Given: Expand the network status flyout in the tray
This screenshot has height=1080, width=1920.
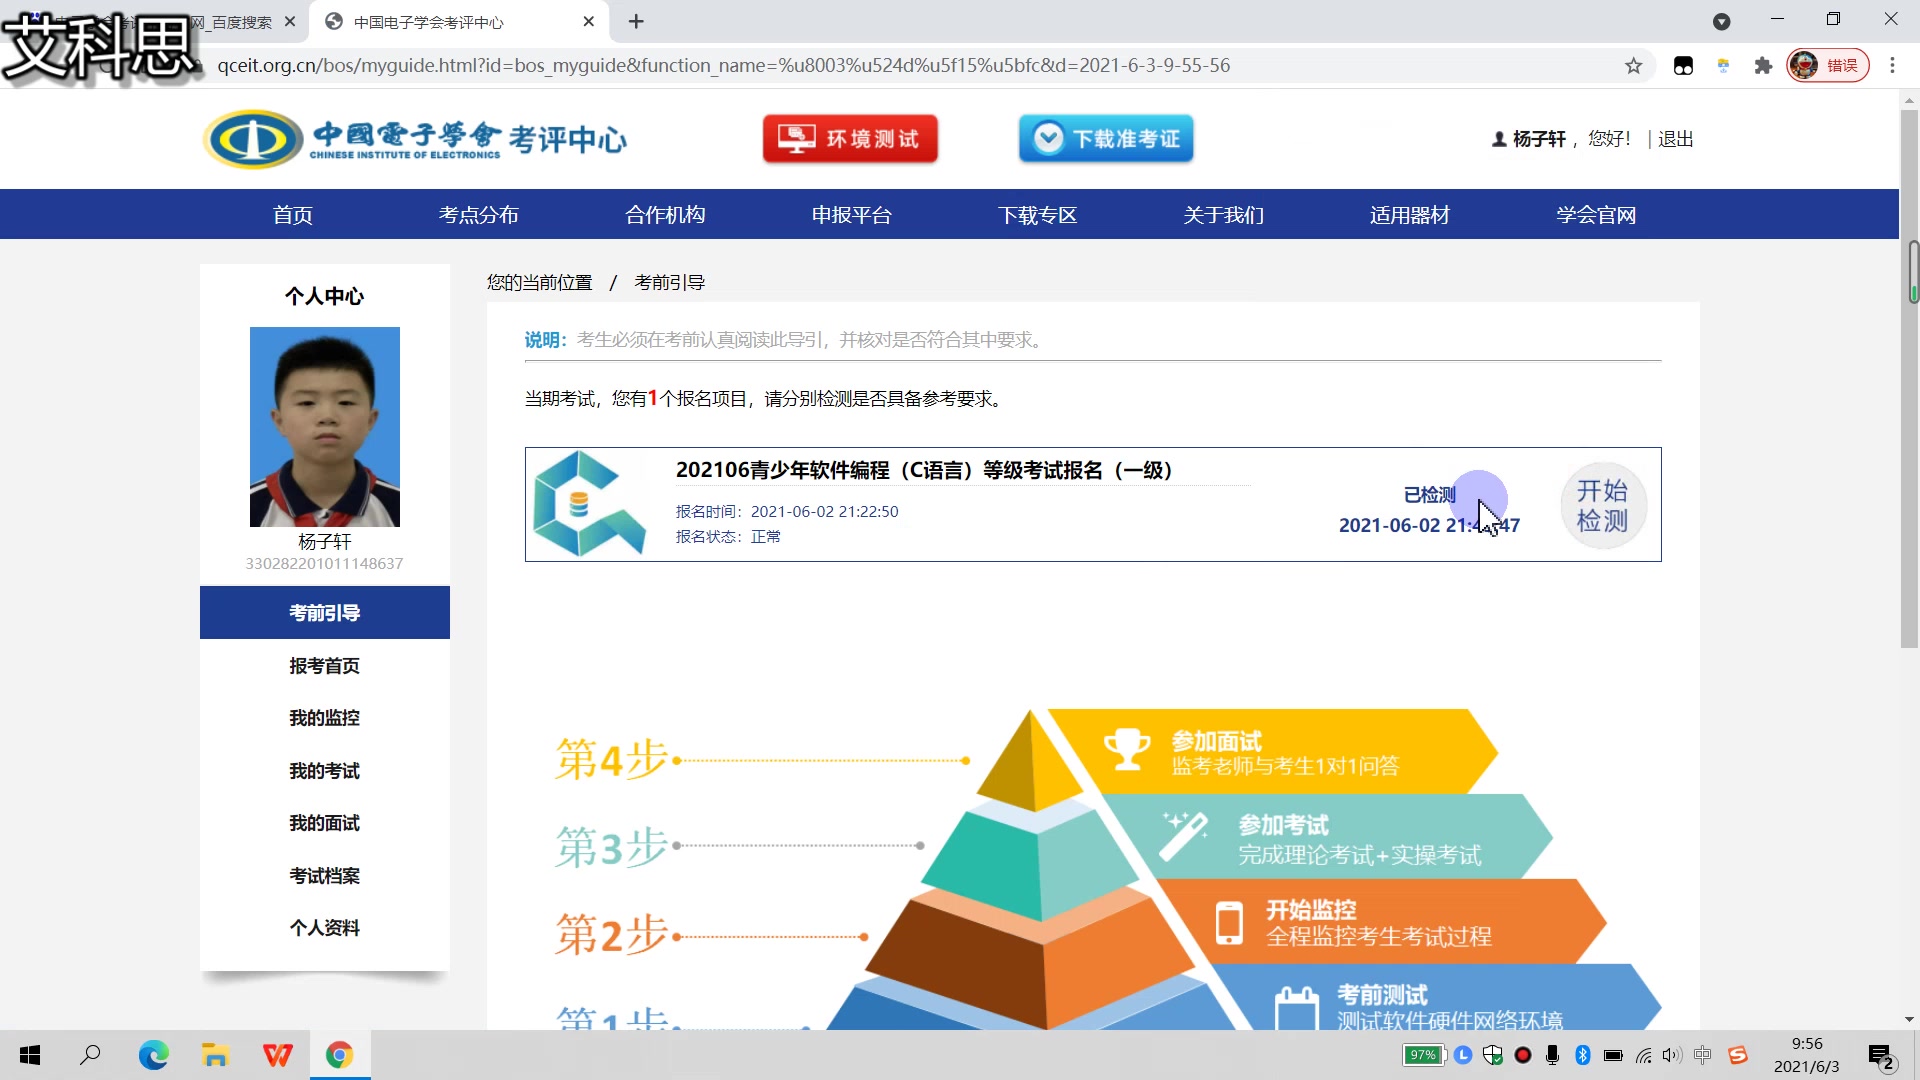Looking at the screenshot, I should pos(1643,1055).
